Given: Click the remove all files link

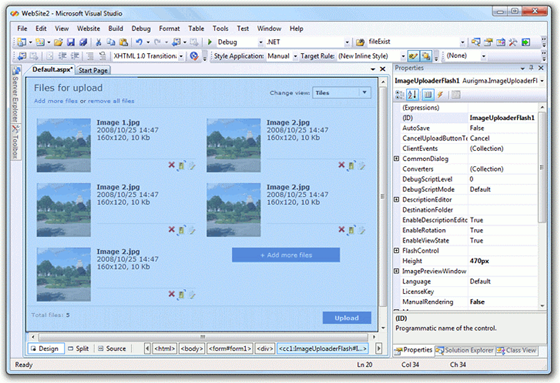Looking at the screenshot, I should click(x=111, y=101).
